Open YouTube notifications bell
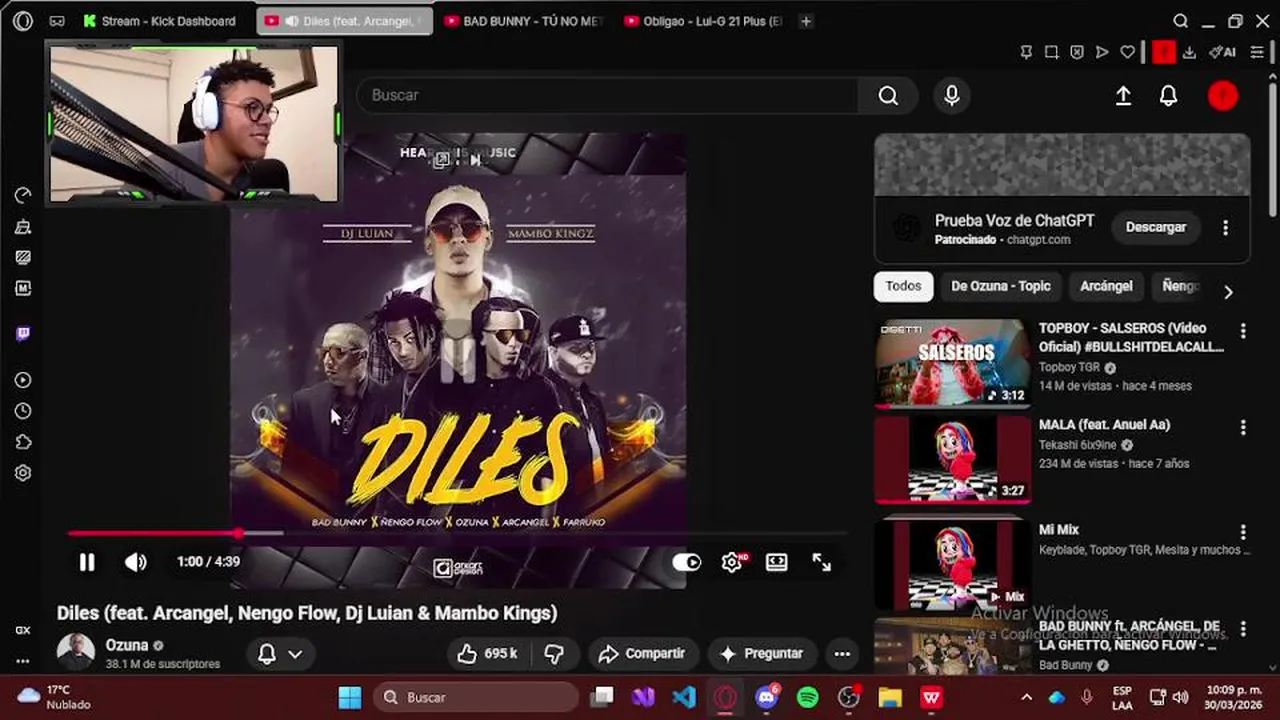1280x720 pixels. click(x=1168, y=96)
